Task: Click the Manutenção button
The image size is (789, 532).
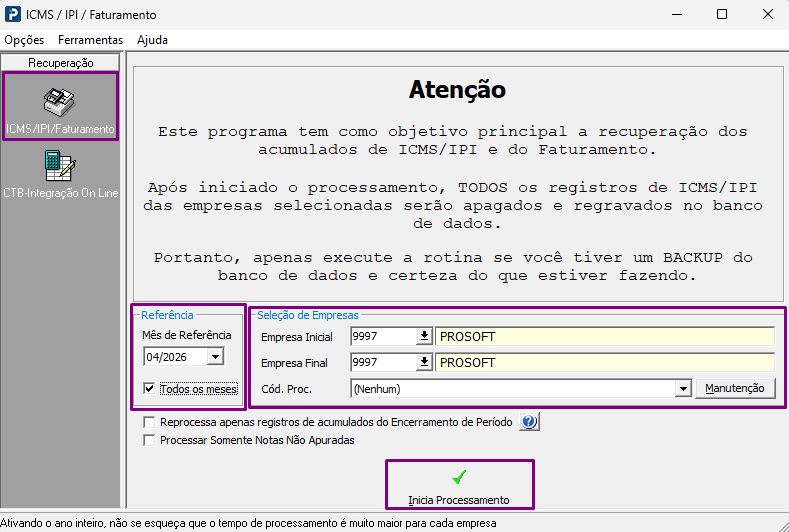Action: point(735,389)
